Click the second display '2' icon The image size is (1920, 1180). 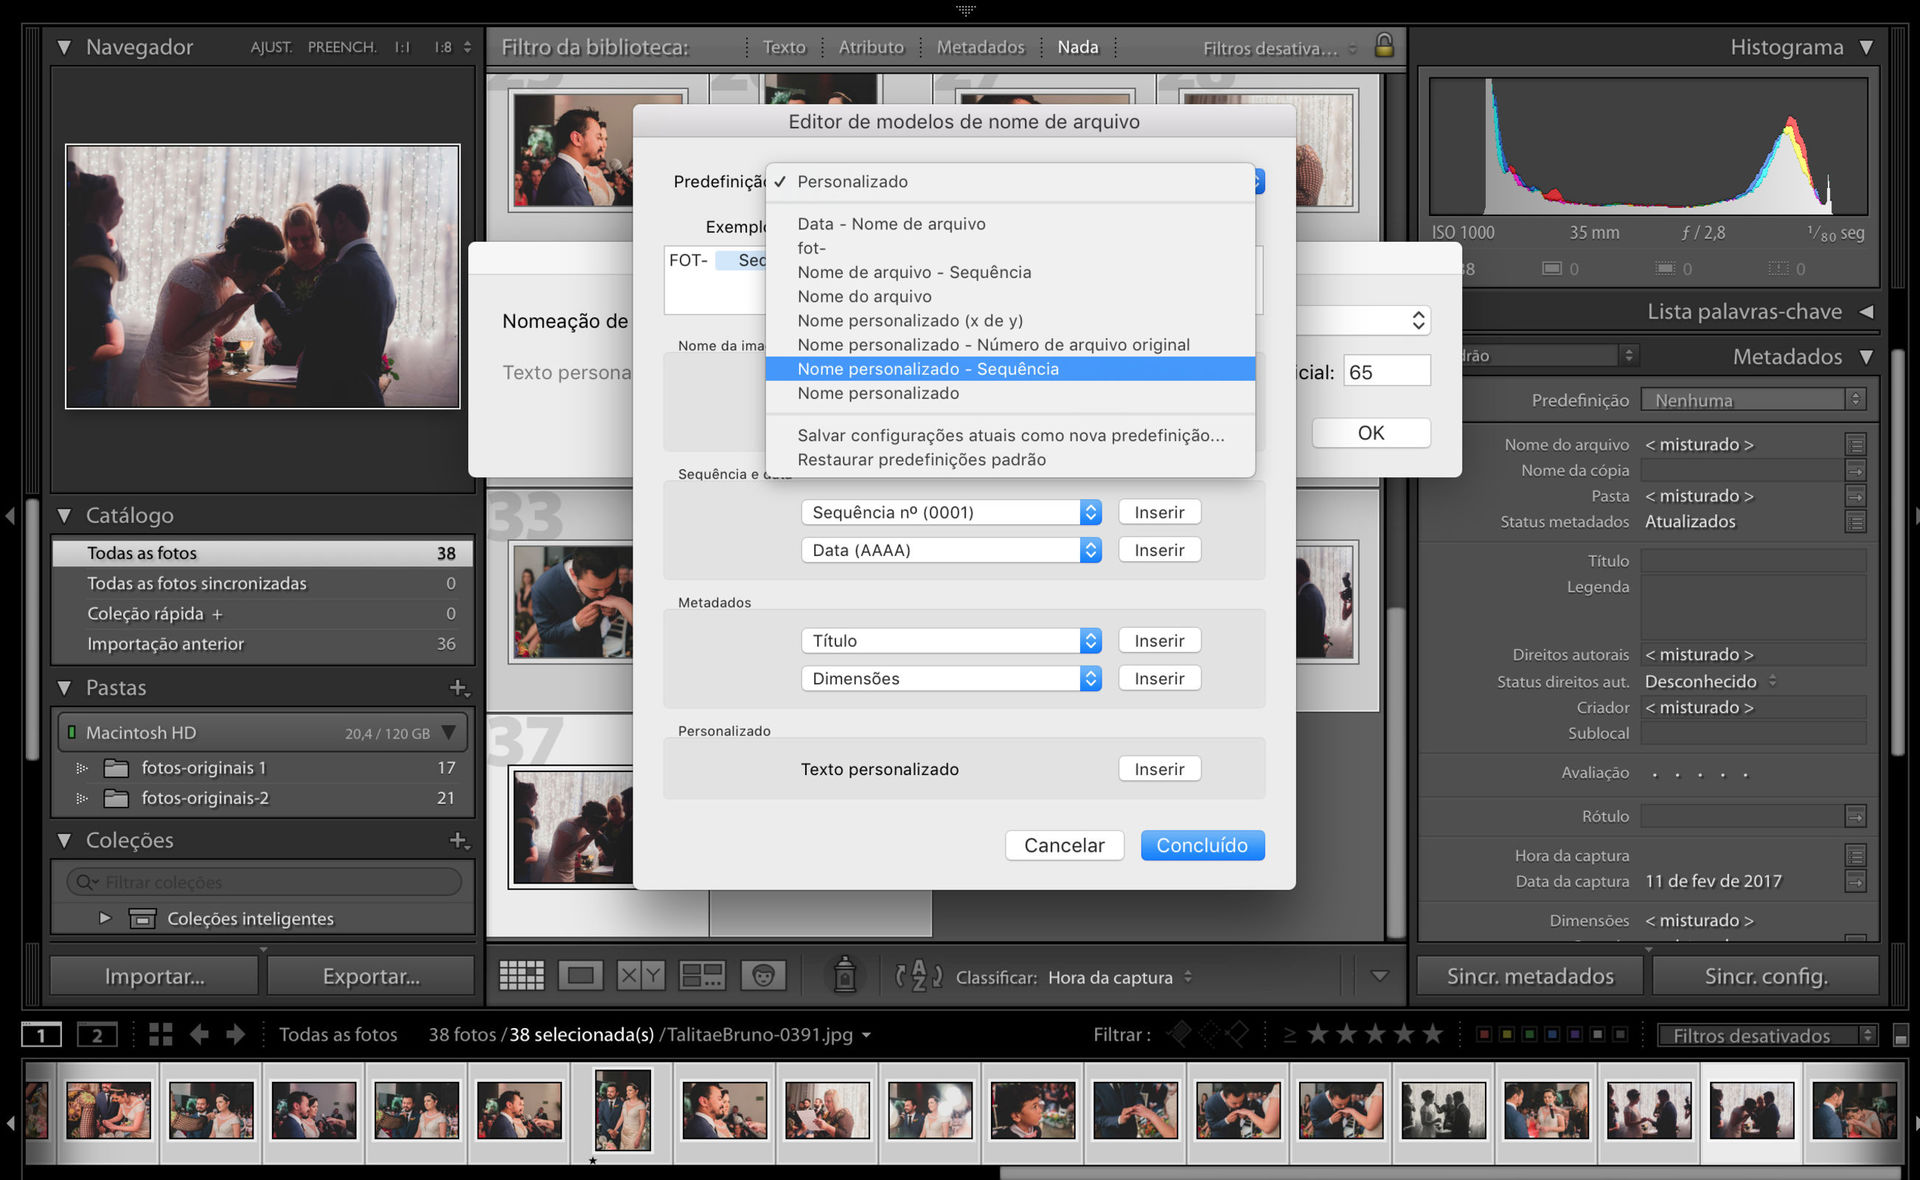pyautogui.click(x=97, y=1035)
